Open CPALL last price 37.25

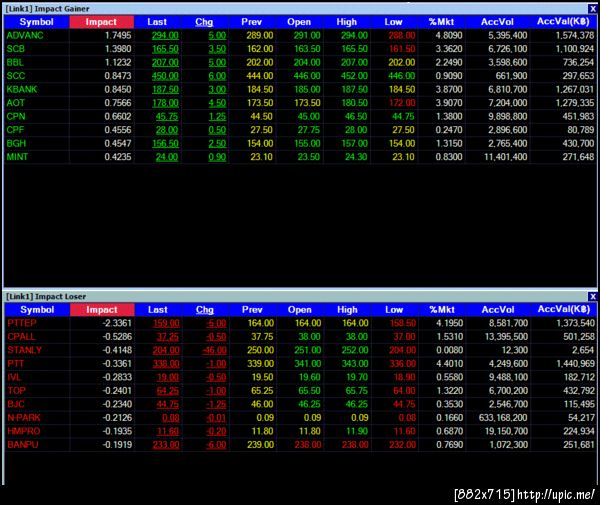coord(168,337)
